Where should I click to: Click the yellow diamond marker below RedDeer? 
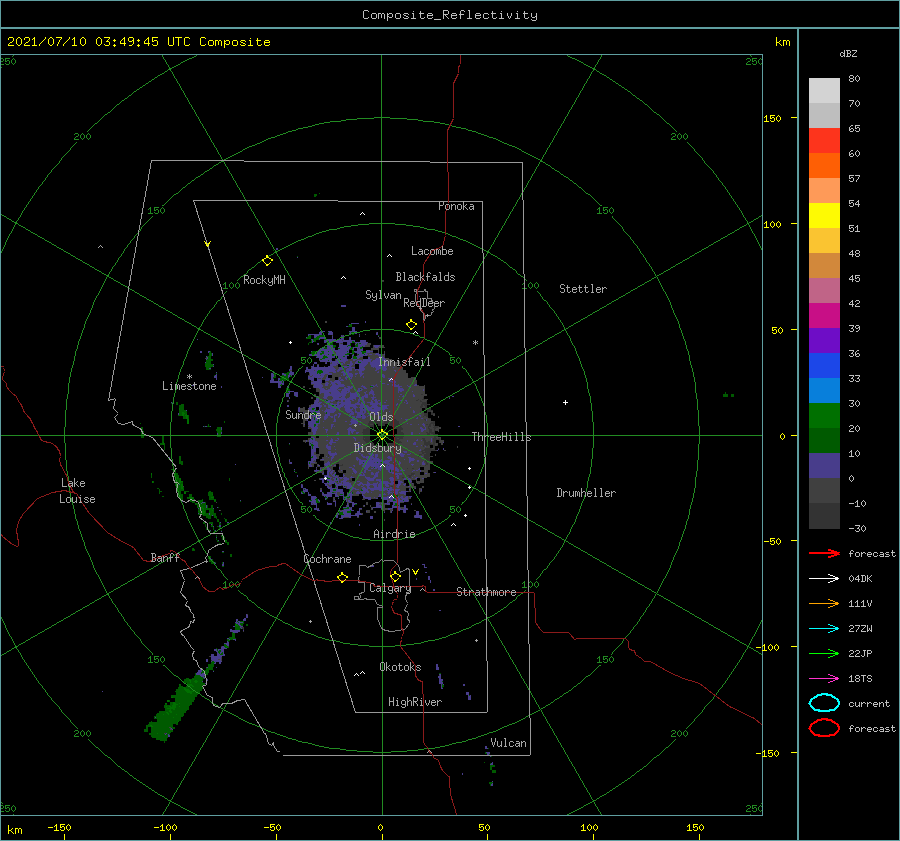coord(412,325)
